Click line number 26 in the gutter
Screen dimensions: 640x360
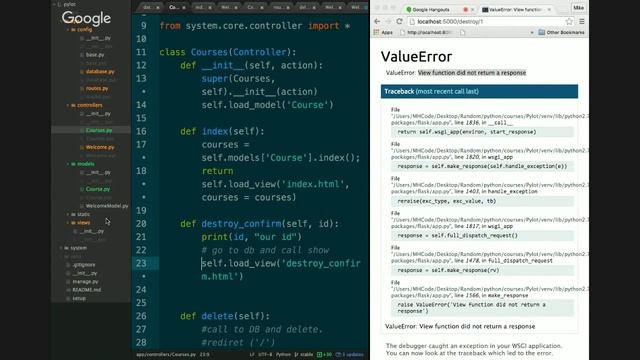(141, 316)
